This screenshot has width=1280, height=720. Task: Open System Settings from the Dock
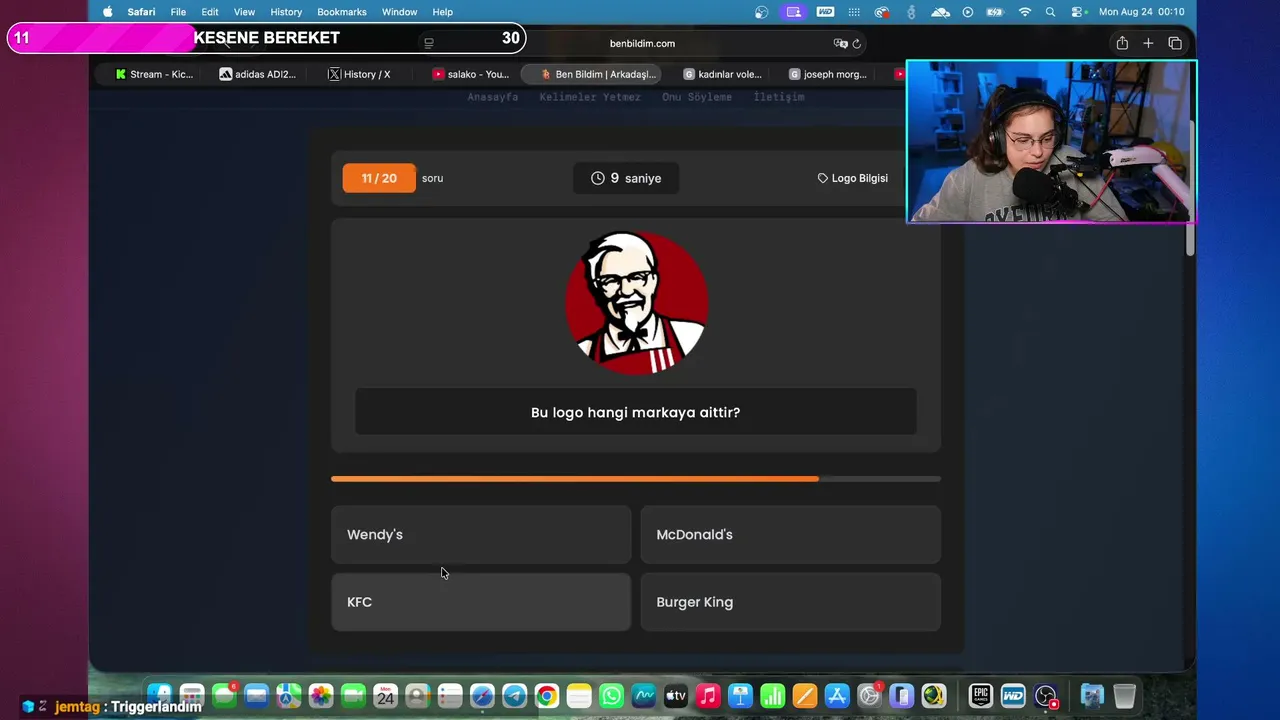coord(869,696)
